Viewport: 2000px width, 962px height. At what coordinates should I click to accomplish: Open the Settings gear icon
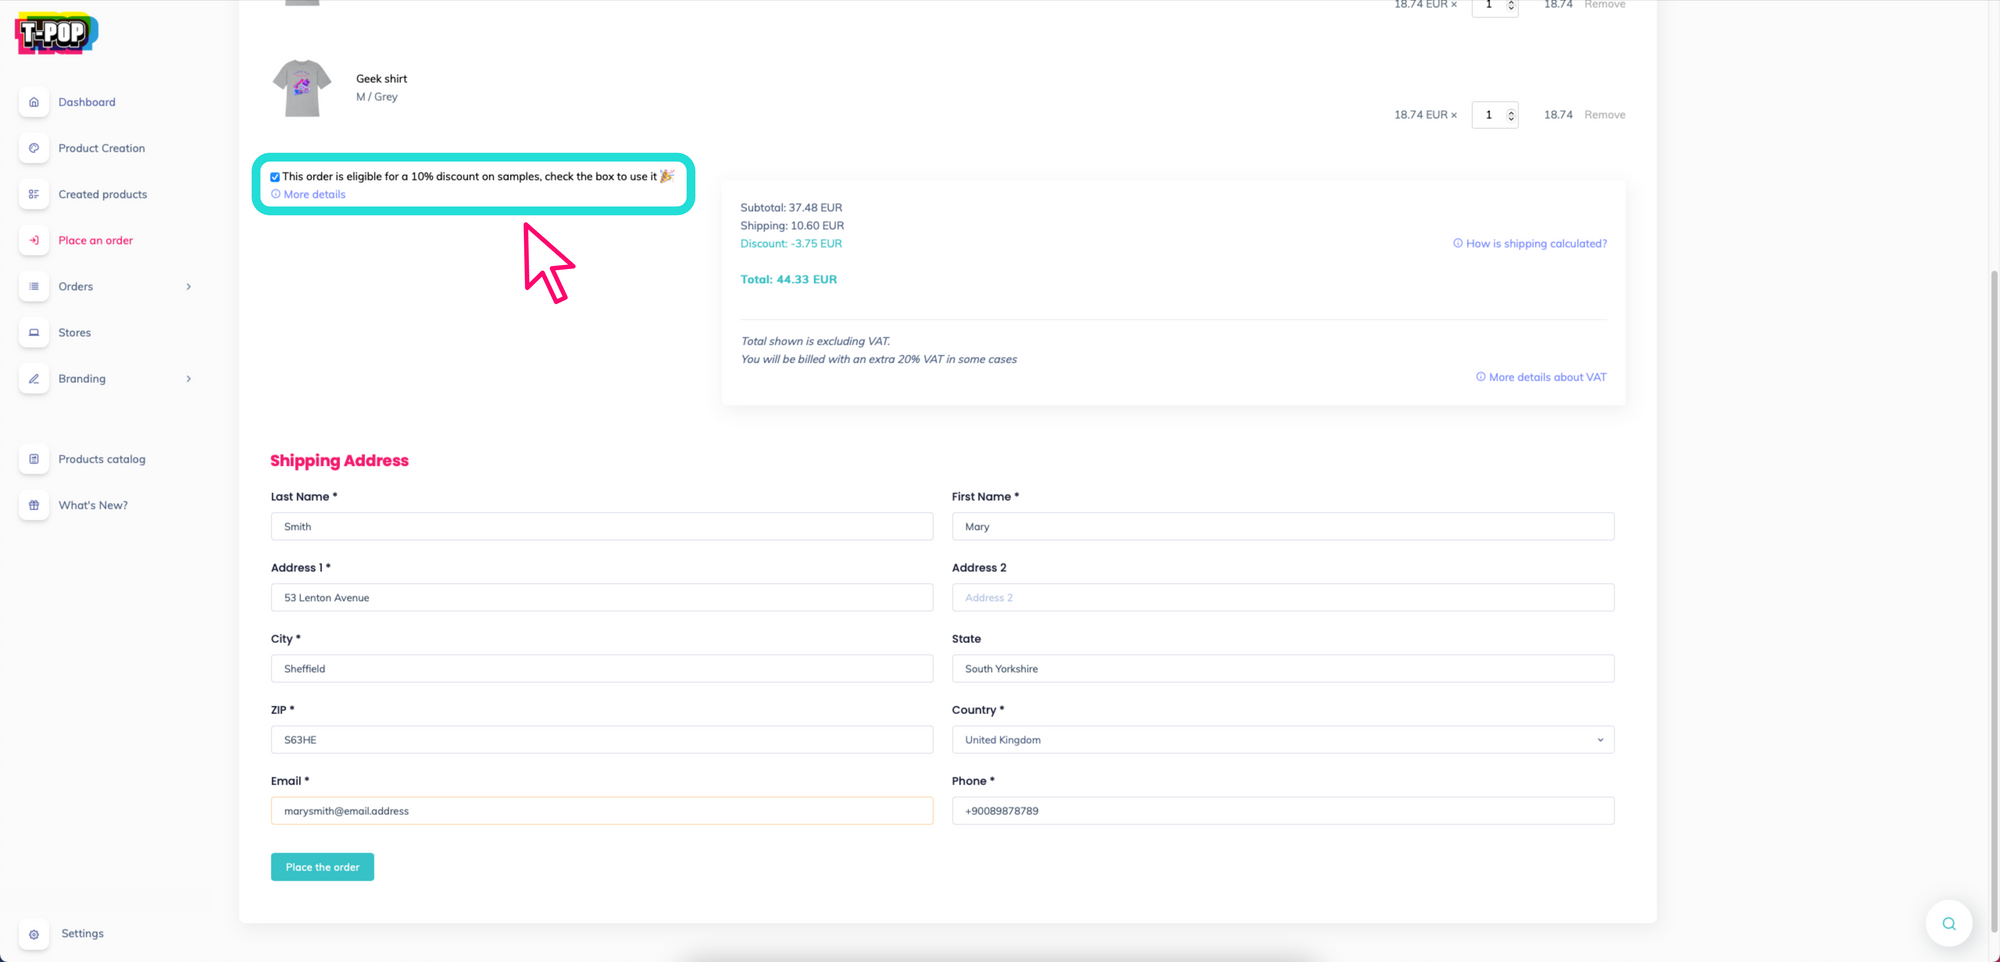point(34,934)
